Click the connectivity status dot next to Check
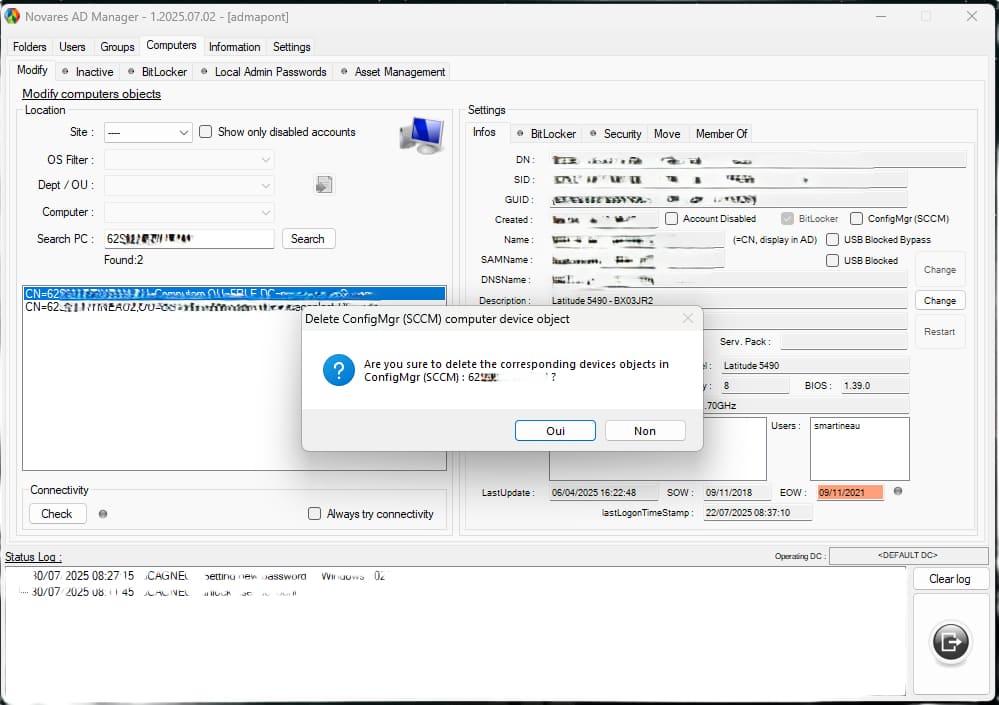Image resolution: width=999 pixels, height=705 pixels. tap(103, 514)
